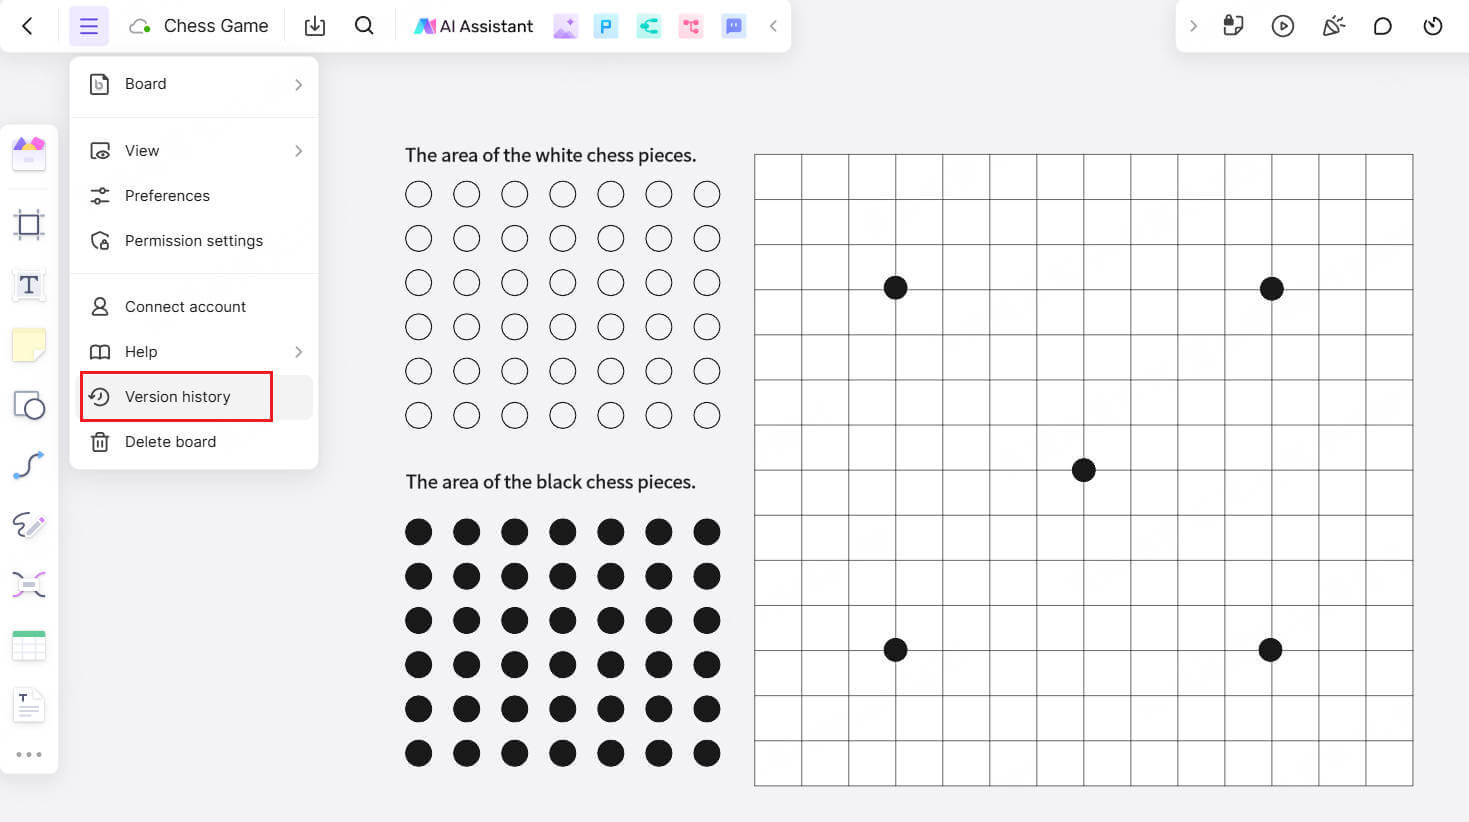Expand the Help submenu
Viewport: 1469px width, 822px height.
(x=194, y=352)
